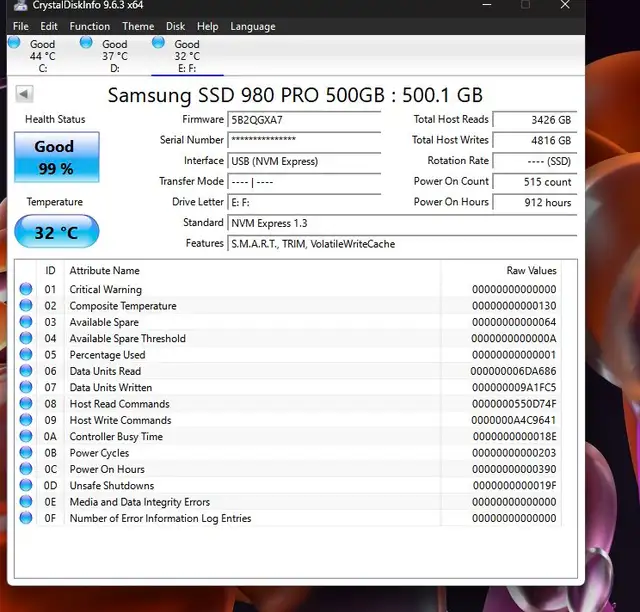Screen dimensions: 640x612
Task: Click status orb of Data Units Written row
Action: pos(26,387)
